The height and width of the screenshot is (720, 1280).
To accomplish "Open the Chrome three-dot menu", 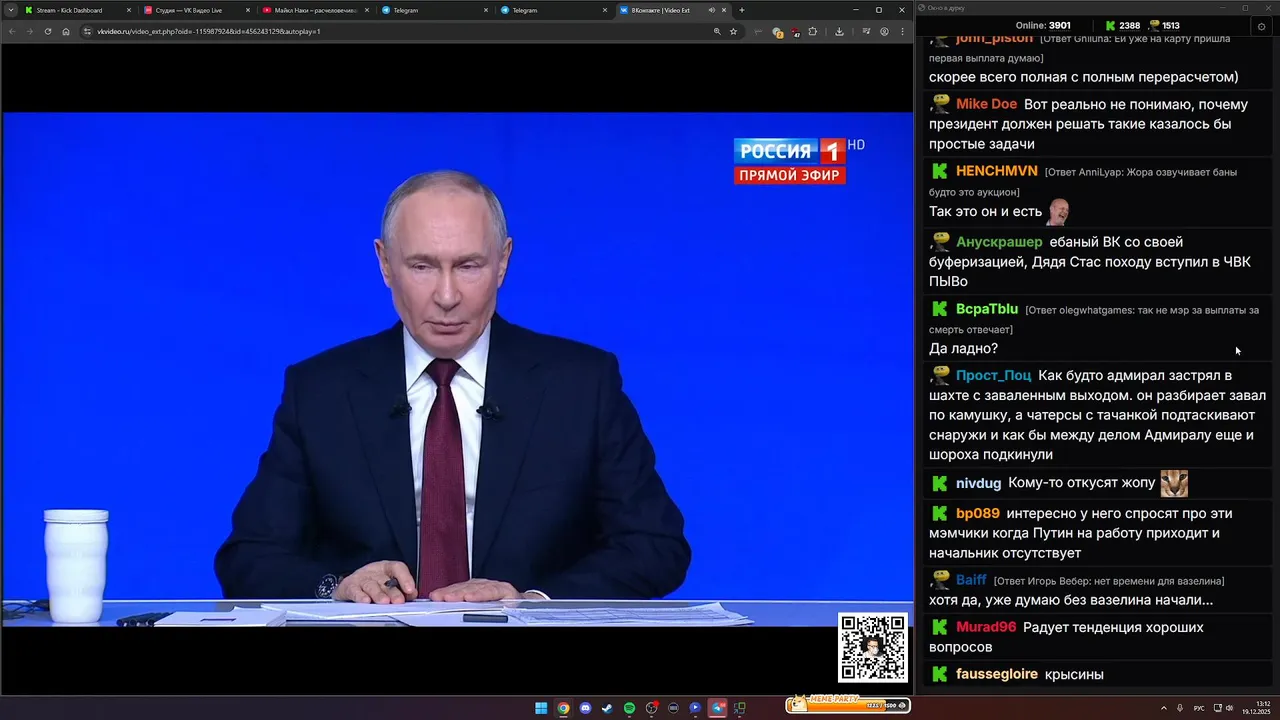I will (902, 31).
